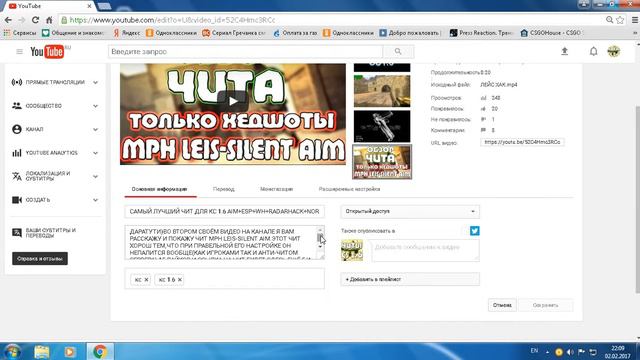This screenshot has width=640, height=360.
Task: Click the Cancel button
Action: (502, 305)
